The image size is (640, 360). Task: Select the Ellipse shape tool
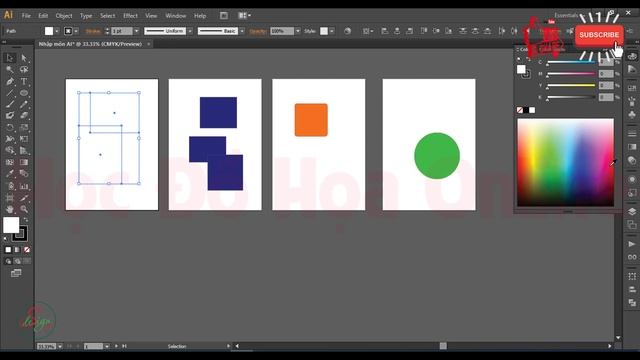coord(24,93)
